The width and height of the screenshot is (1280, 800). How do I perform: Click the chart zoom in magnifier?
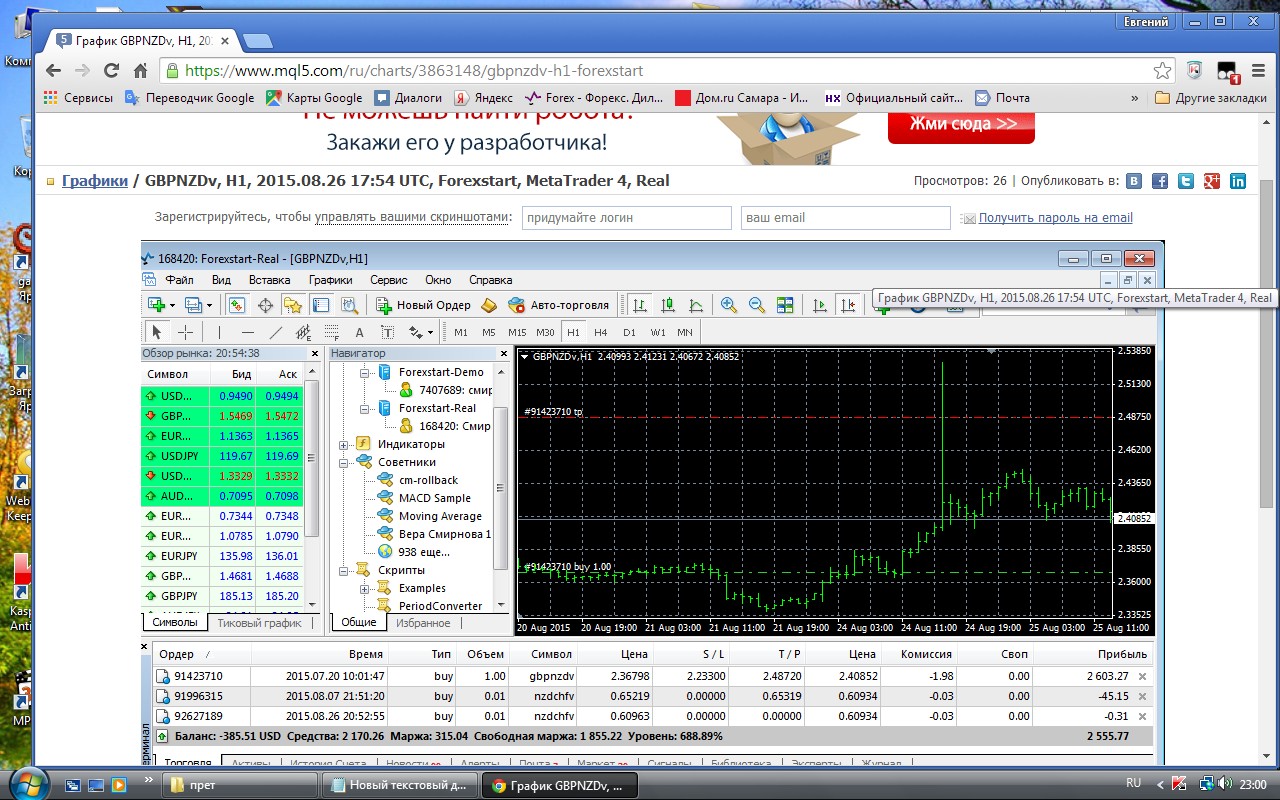pos(729,305)
